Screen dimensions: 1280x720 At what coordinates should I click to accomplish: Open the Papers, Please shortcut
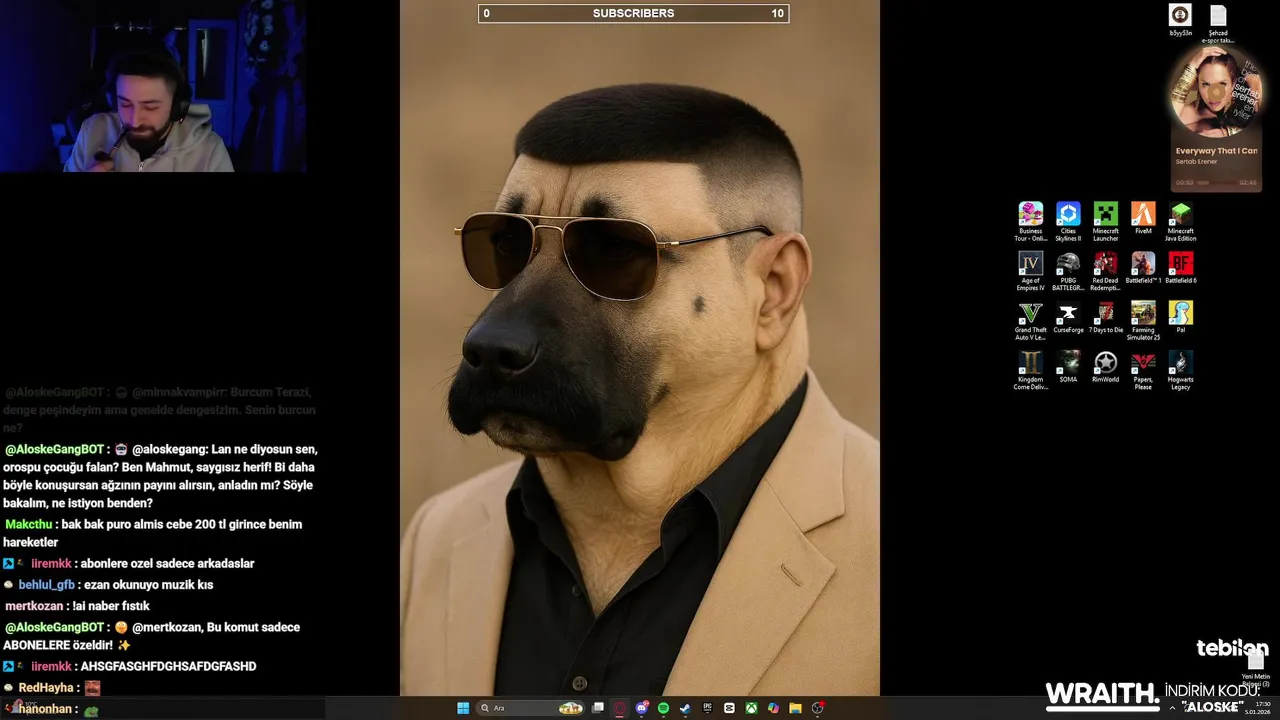click(x=1143, y=370)
